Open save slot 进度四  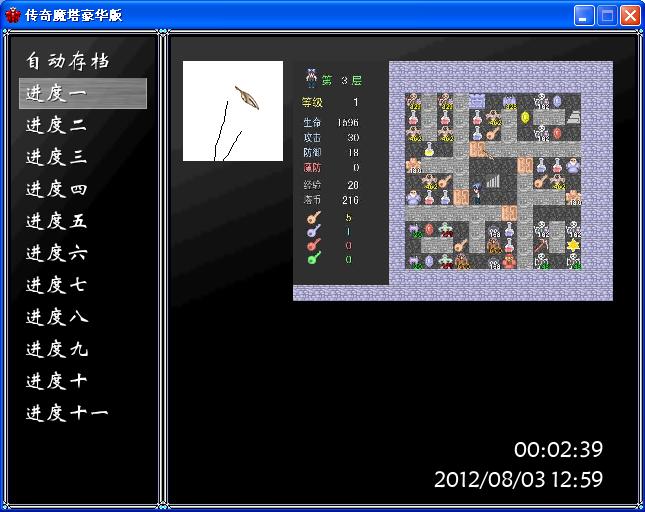83,189
